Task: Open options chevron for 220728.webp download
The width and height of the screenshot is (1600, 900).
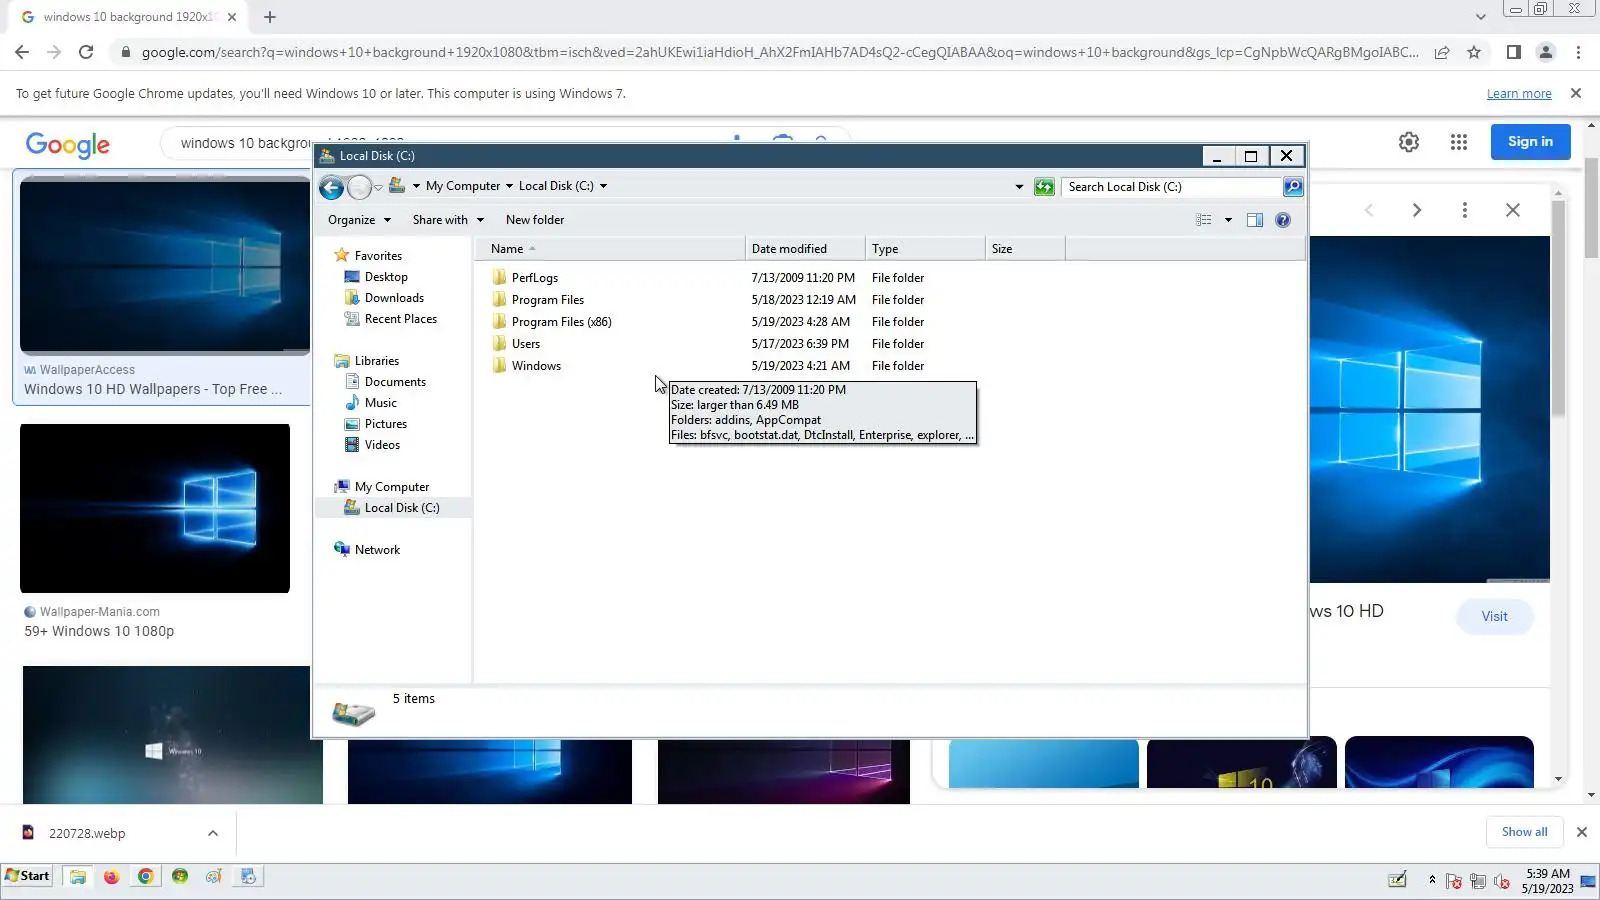Action: (x=212, y=833)
